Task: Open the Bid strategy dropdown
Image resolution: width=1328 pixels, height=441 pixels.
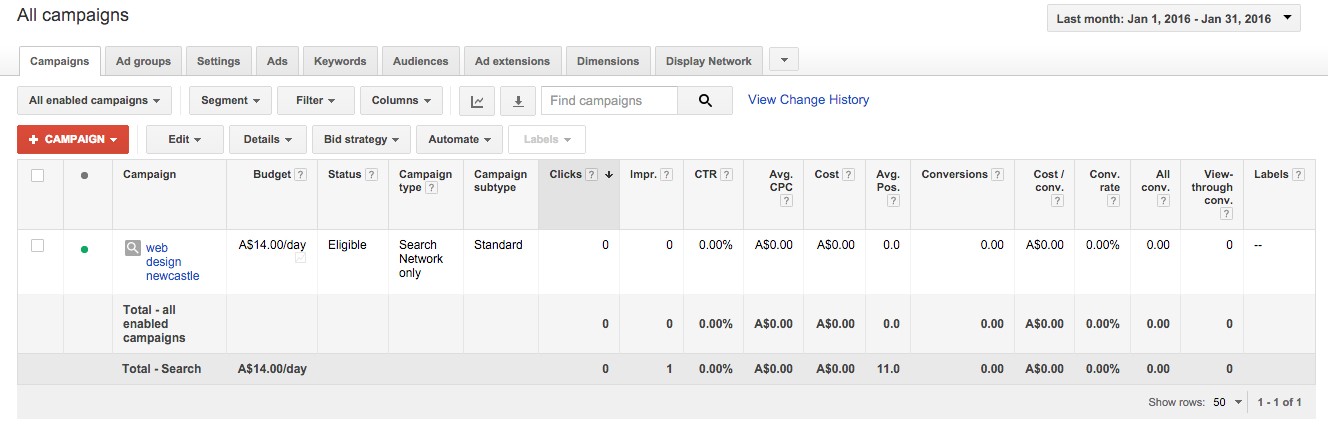Action: 361,139
